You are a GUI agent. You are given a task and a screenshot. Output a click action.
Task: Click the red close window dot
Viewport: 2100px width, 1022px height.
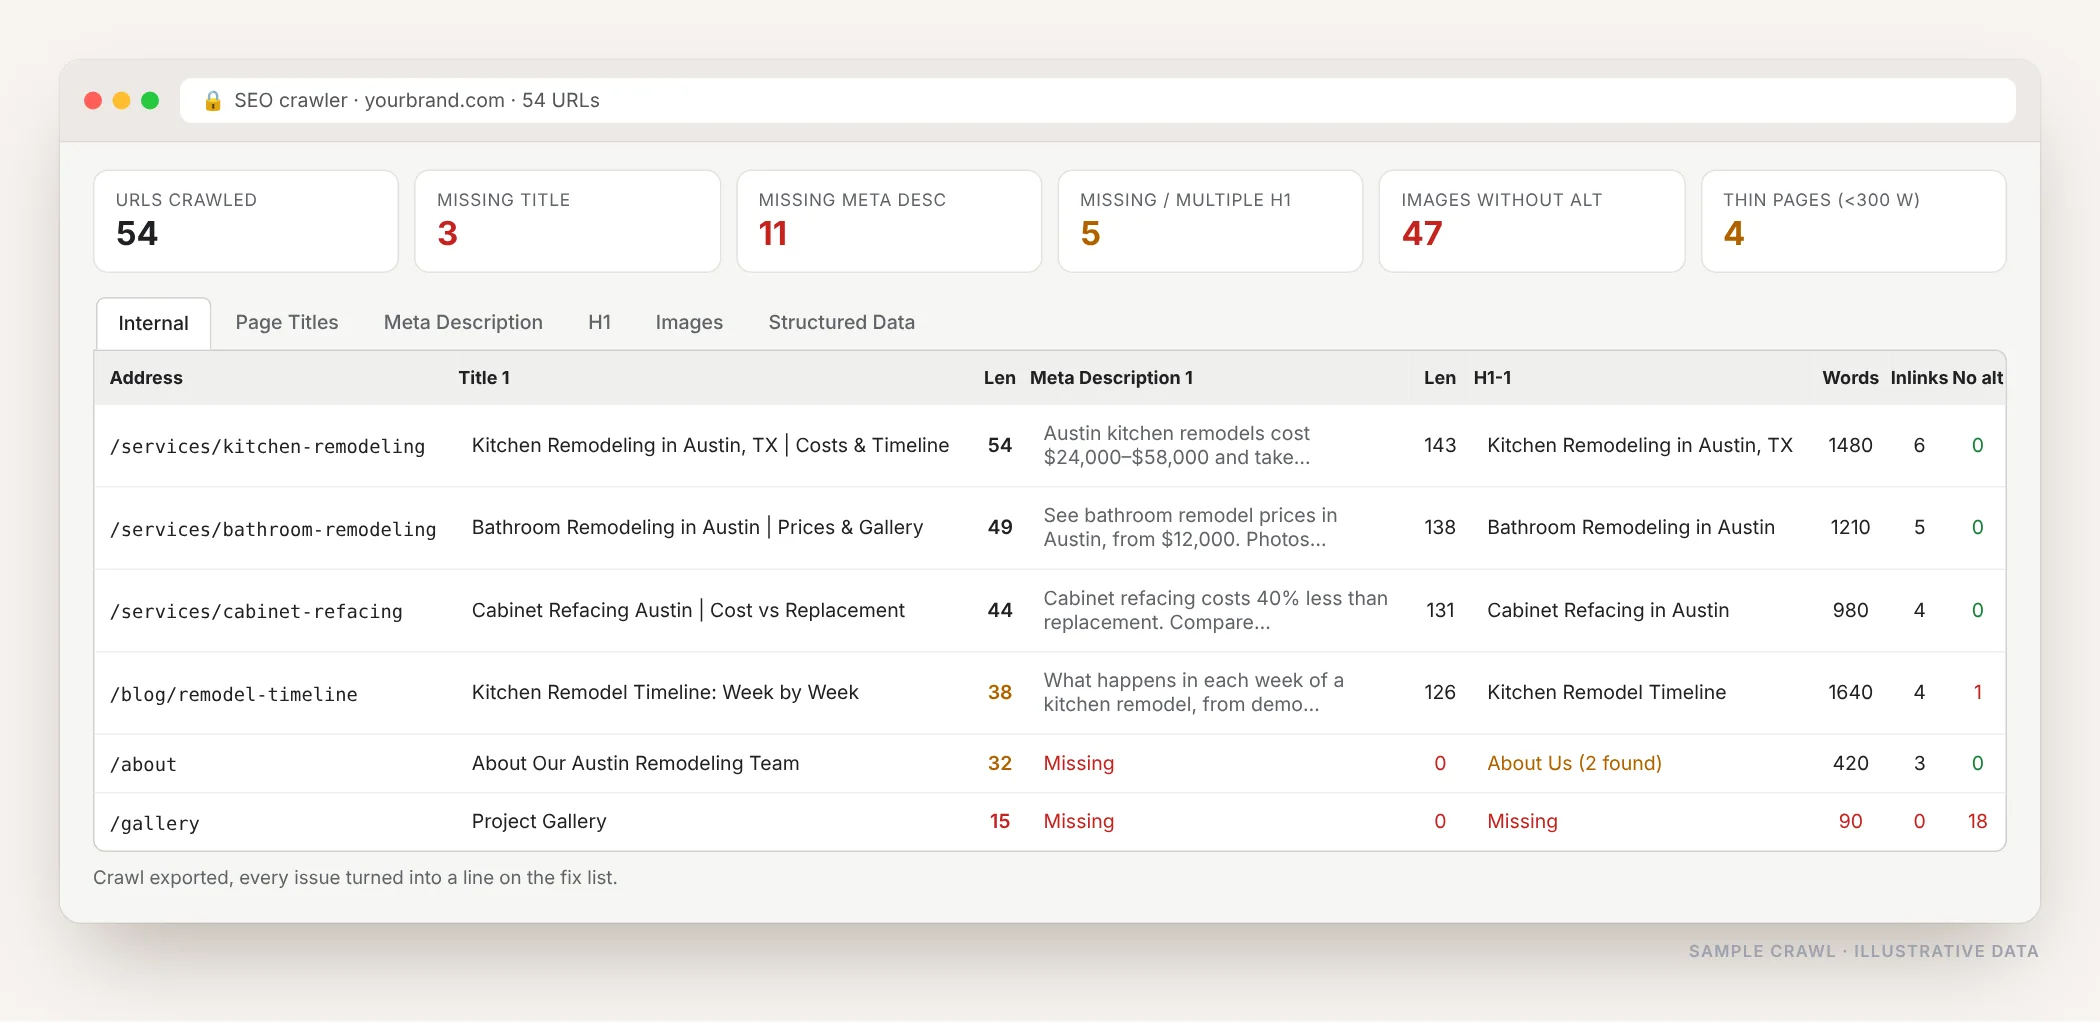(93, 100)
